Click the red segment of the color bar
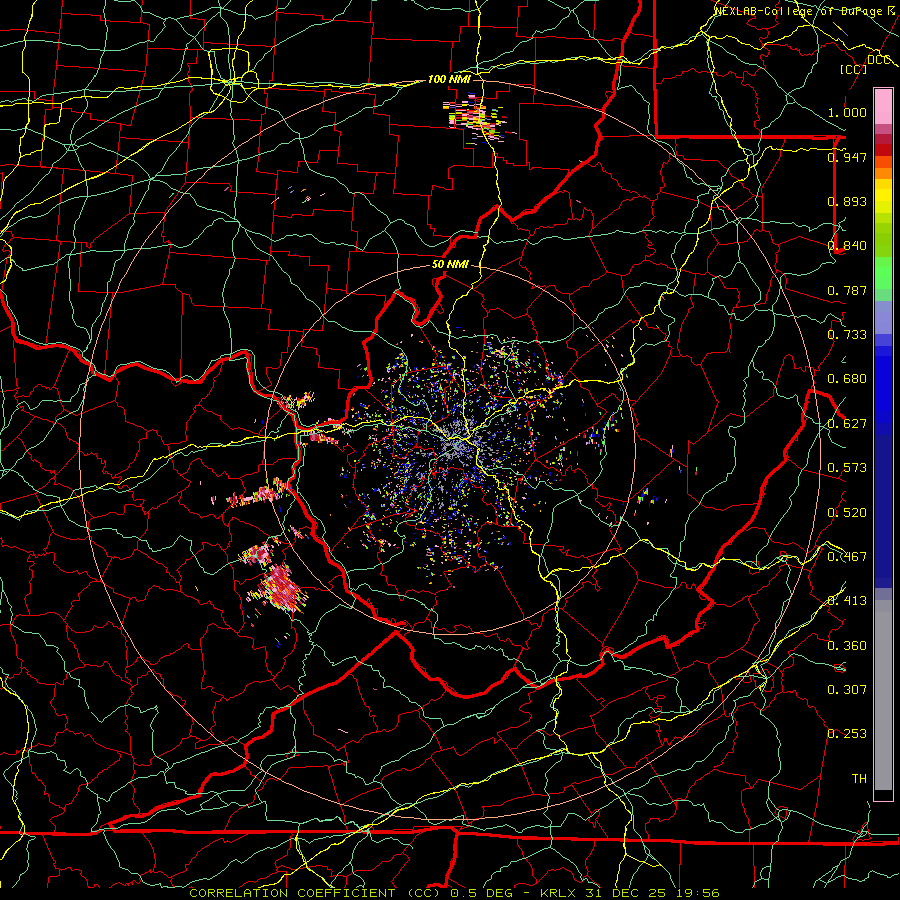The width and height of the screenshot is (900, 900). [883, 149]
